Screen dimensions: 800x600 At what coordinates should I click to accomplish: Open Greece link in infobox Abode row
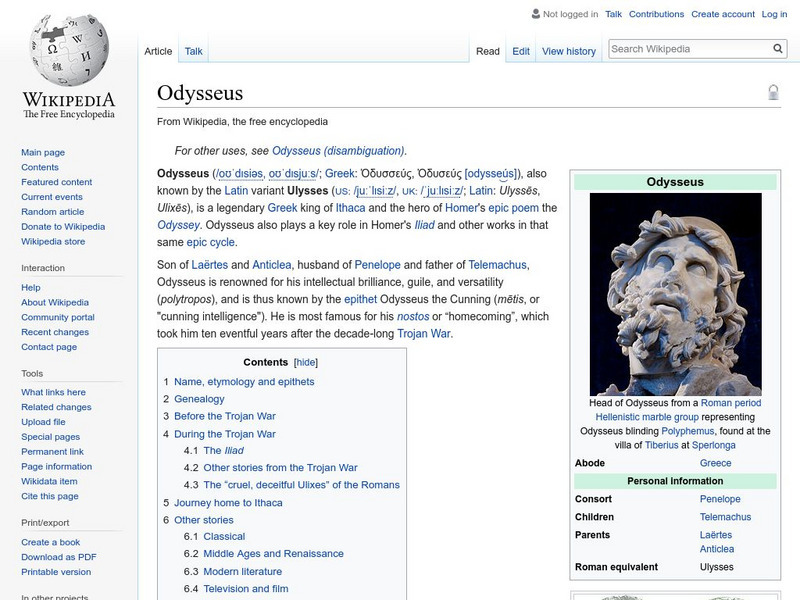[x=715, y=463]
